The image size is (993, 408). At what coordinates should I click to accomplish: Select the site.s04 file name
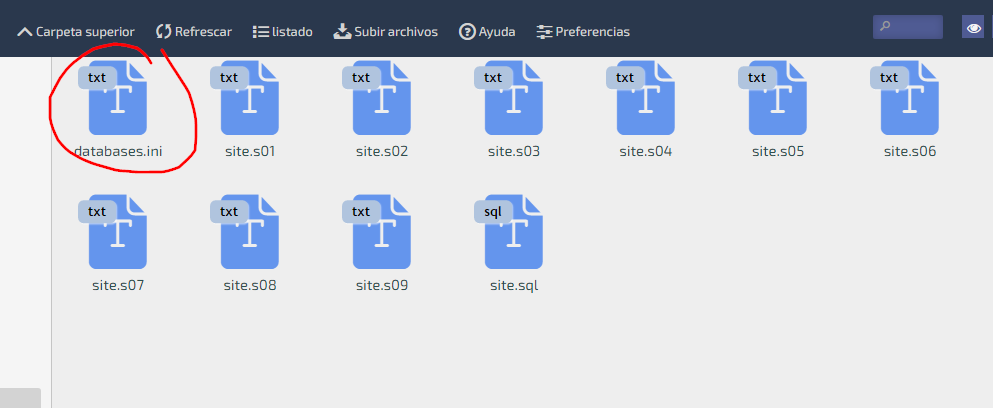click(646, 152)
